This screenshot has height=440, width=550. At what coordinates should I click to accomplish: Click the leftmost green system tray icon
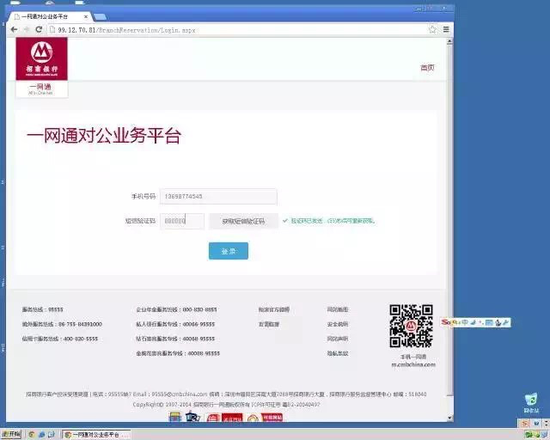(x=529, y=435)
